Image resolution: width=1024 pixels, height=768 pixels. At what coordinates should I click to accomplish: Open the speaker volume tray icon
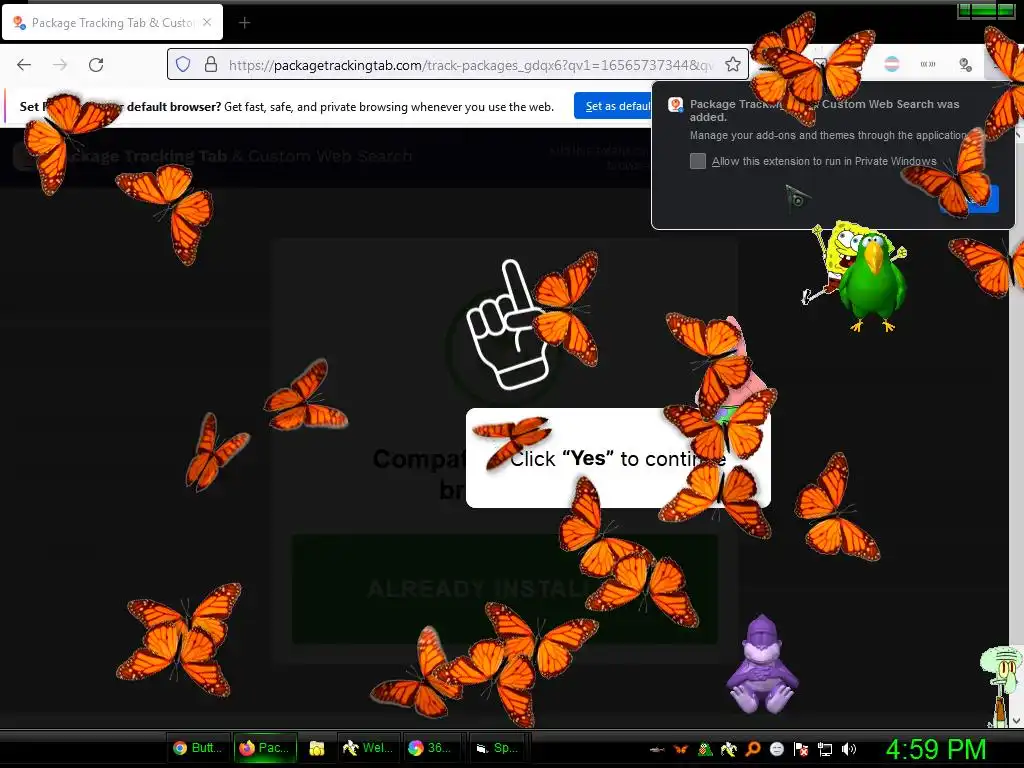tap(849, 749)
